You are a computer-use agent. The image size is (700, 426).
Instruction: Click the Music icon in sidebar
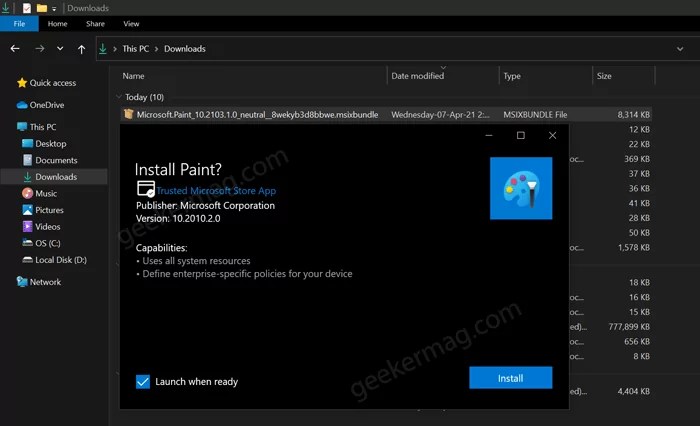click(x=27, y=193)
